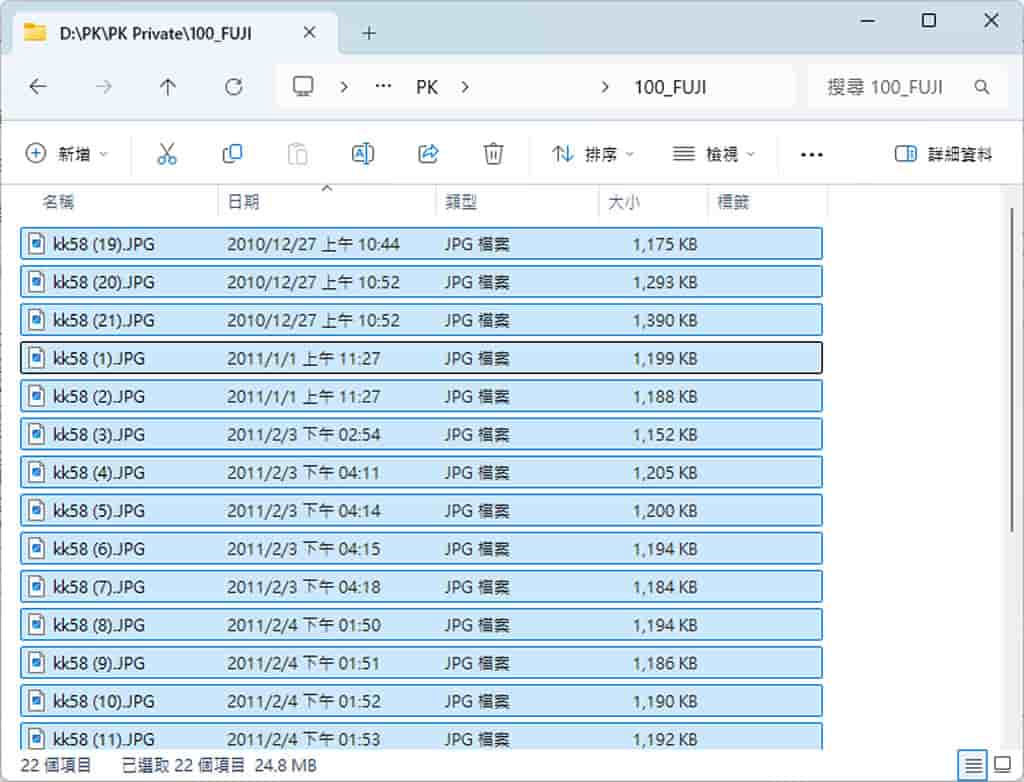Image resolution: width=1024 pixels, height=782 pixels.
Task: Click JPG file icon of kk58 (5).JPG
Action: pos(37,510)
